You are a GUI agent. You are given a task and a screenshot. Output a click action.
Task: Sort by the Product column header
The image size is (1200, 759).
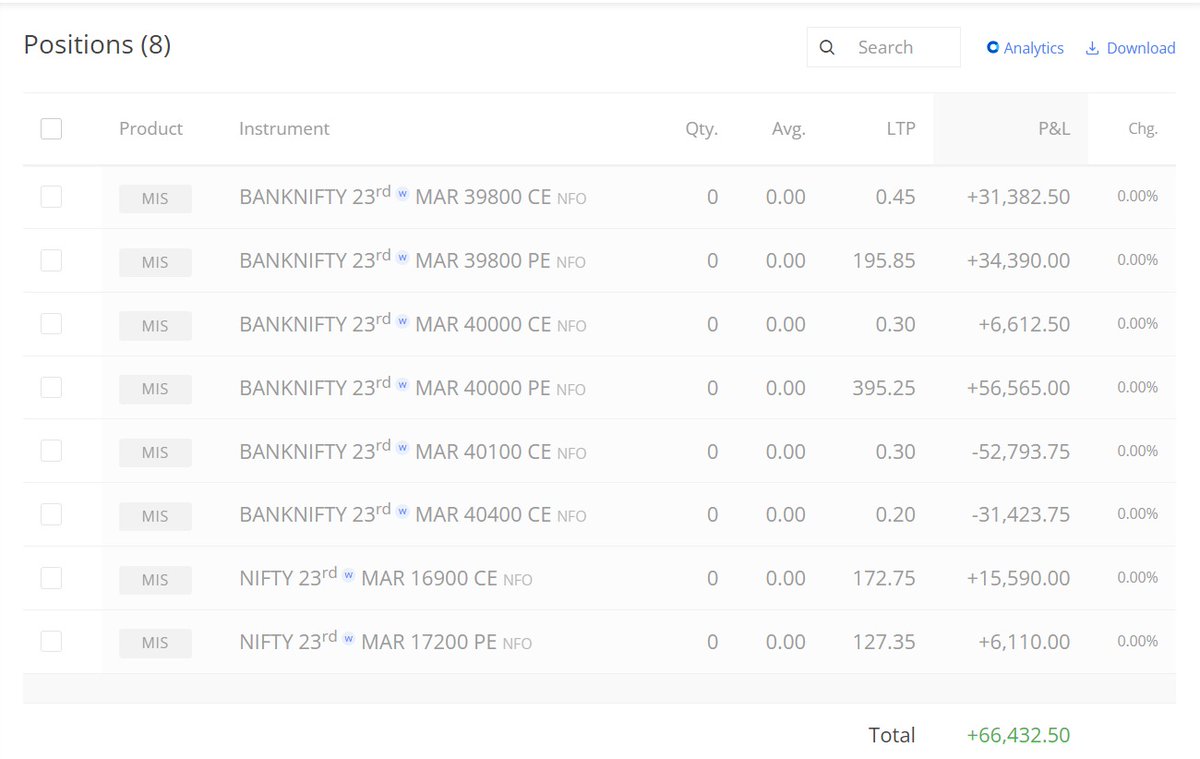tap(151, 128)
